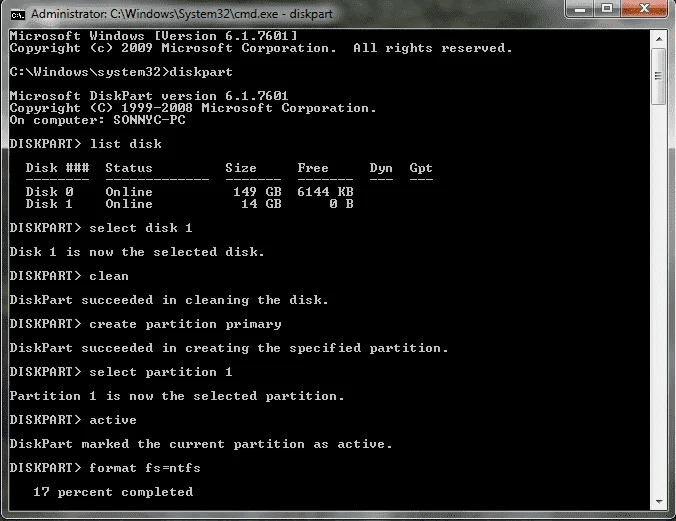Click the 'Microsoft Windows [Version 6.1.7601]' line
The width and height of the screenshot is (676, 521).
[x=153, y=36]
